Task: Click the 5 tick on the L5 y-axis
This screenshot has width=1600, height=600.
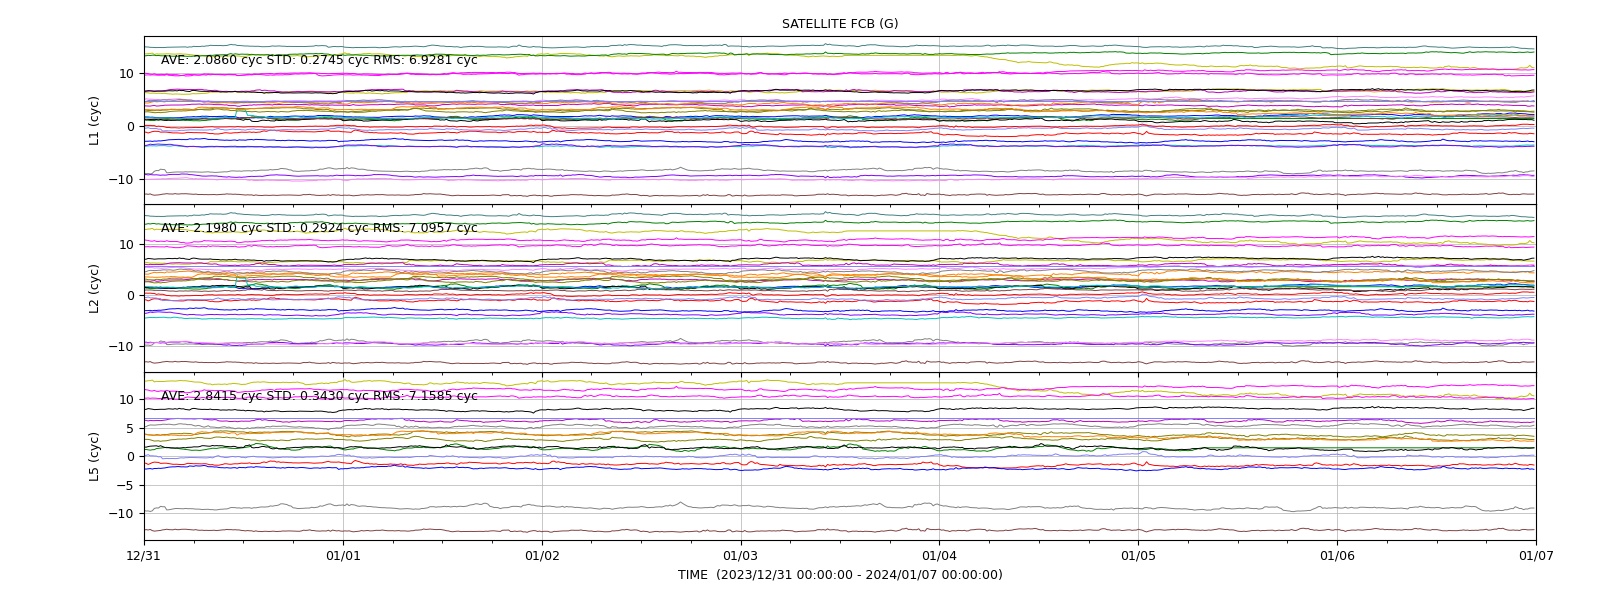Action: [131, 428]
